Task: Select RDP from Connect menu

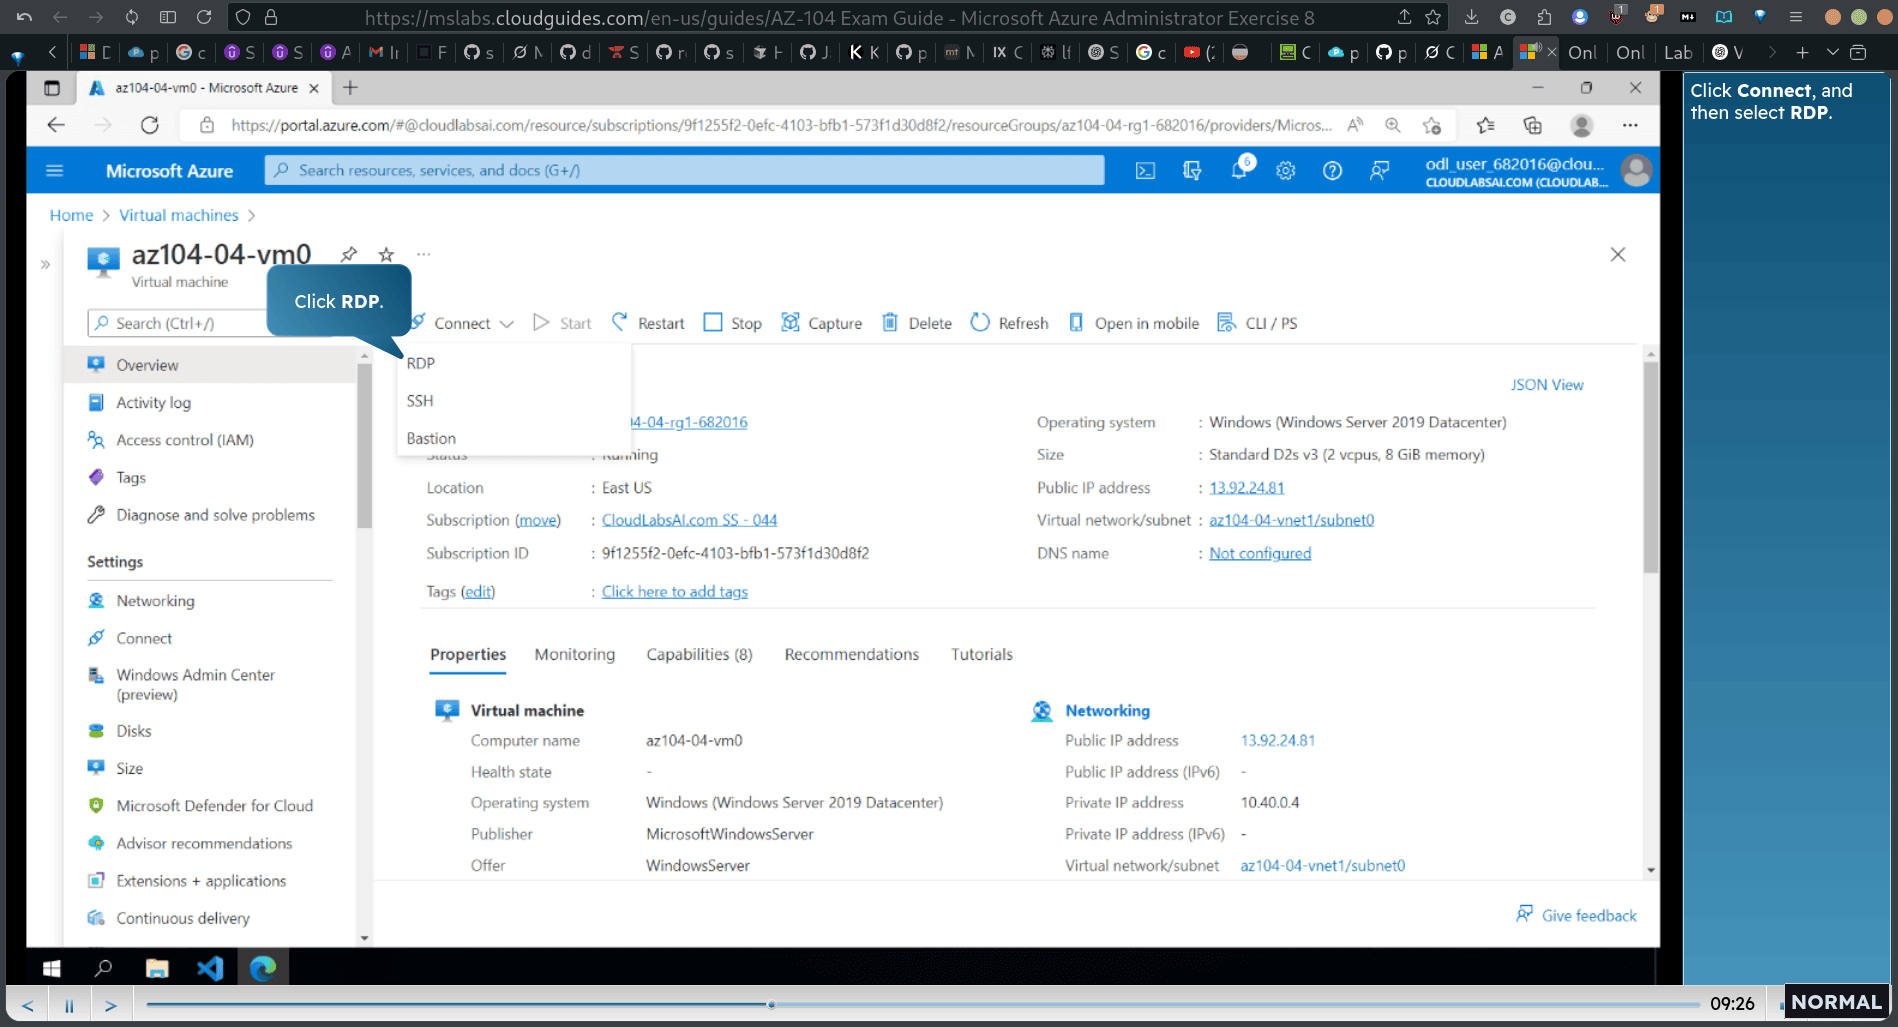Action: (x=421, y=363)
